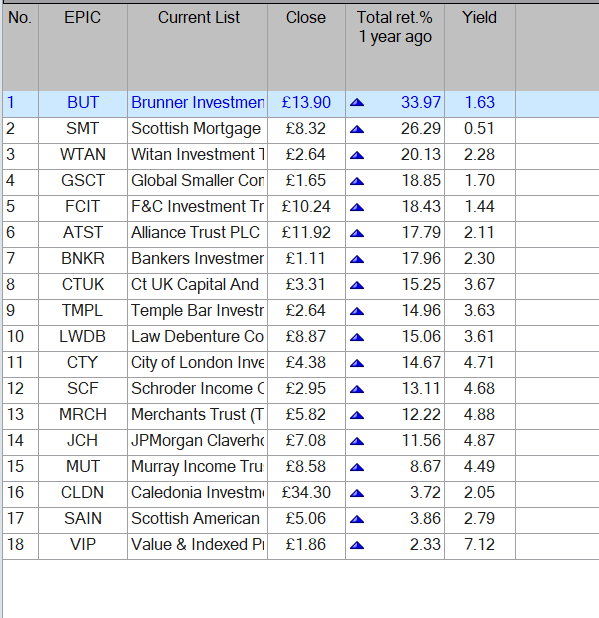Click the Witan Investment name cell
This screenshot has width=599, height=618.
click(x=197, y=154)
